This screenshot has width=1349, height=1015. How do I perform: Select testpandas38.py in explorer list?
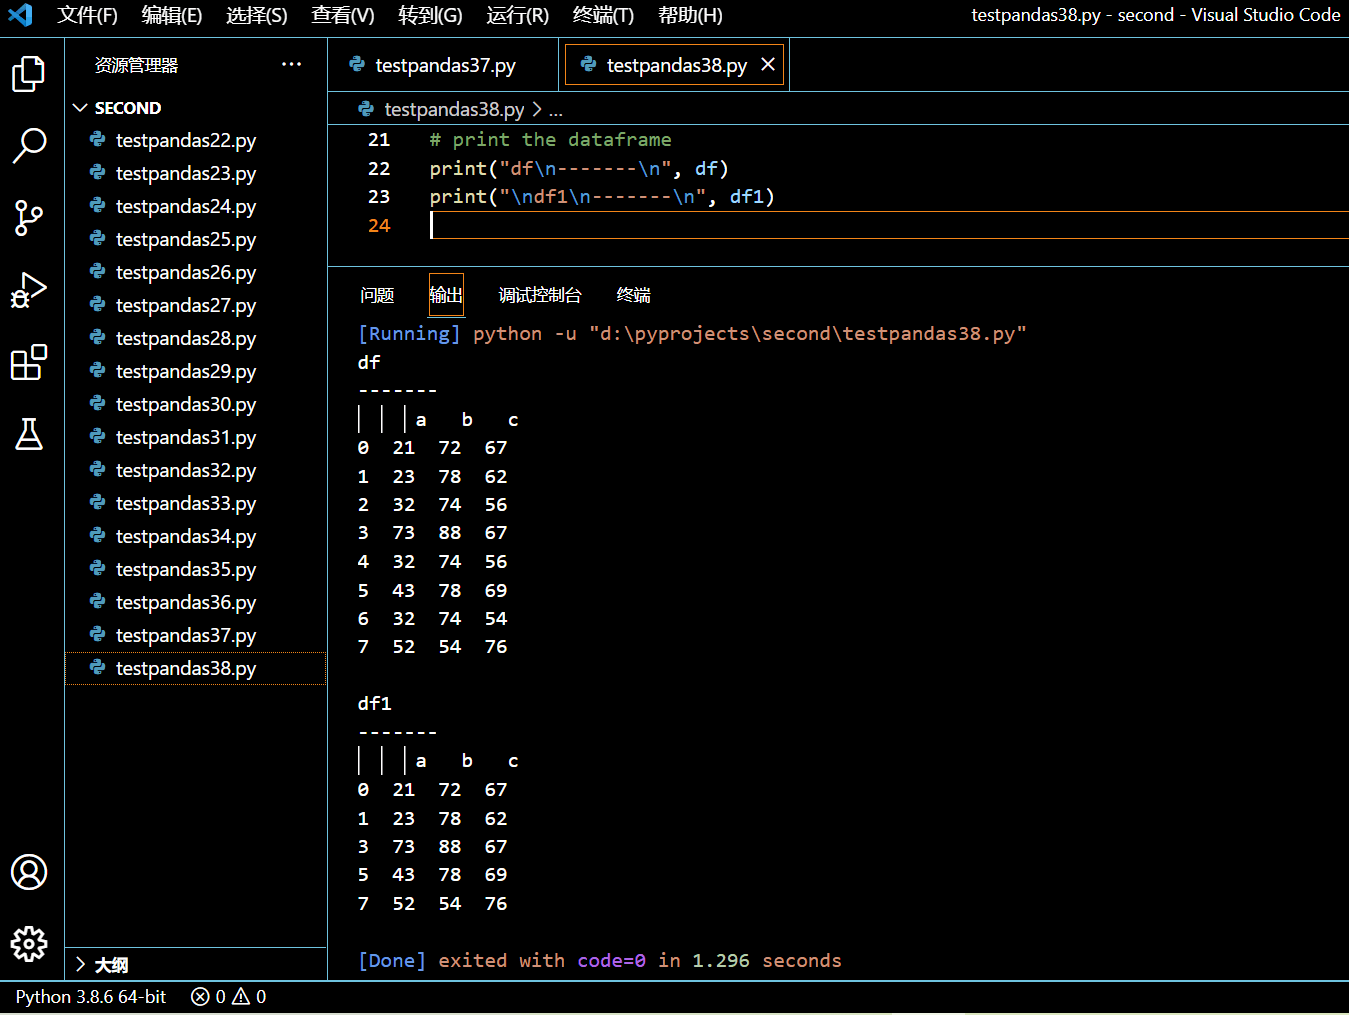click(x=196, y=668)
